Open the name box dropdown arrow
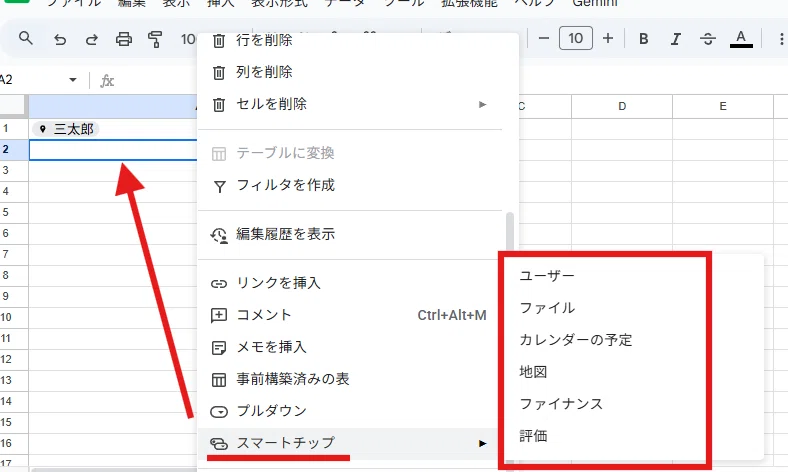 point(73,80)
